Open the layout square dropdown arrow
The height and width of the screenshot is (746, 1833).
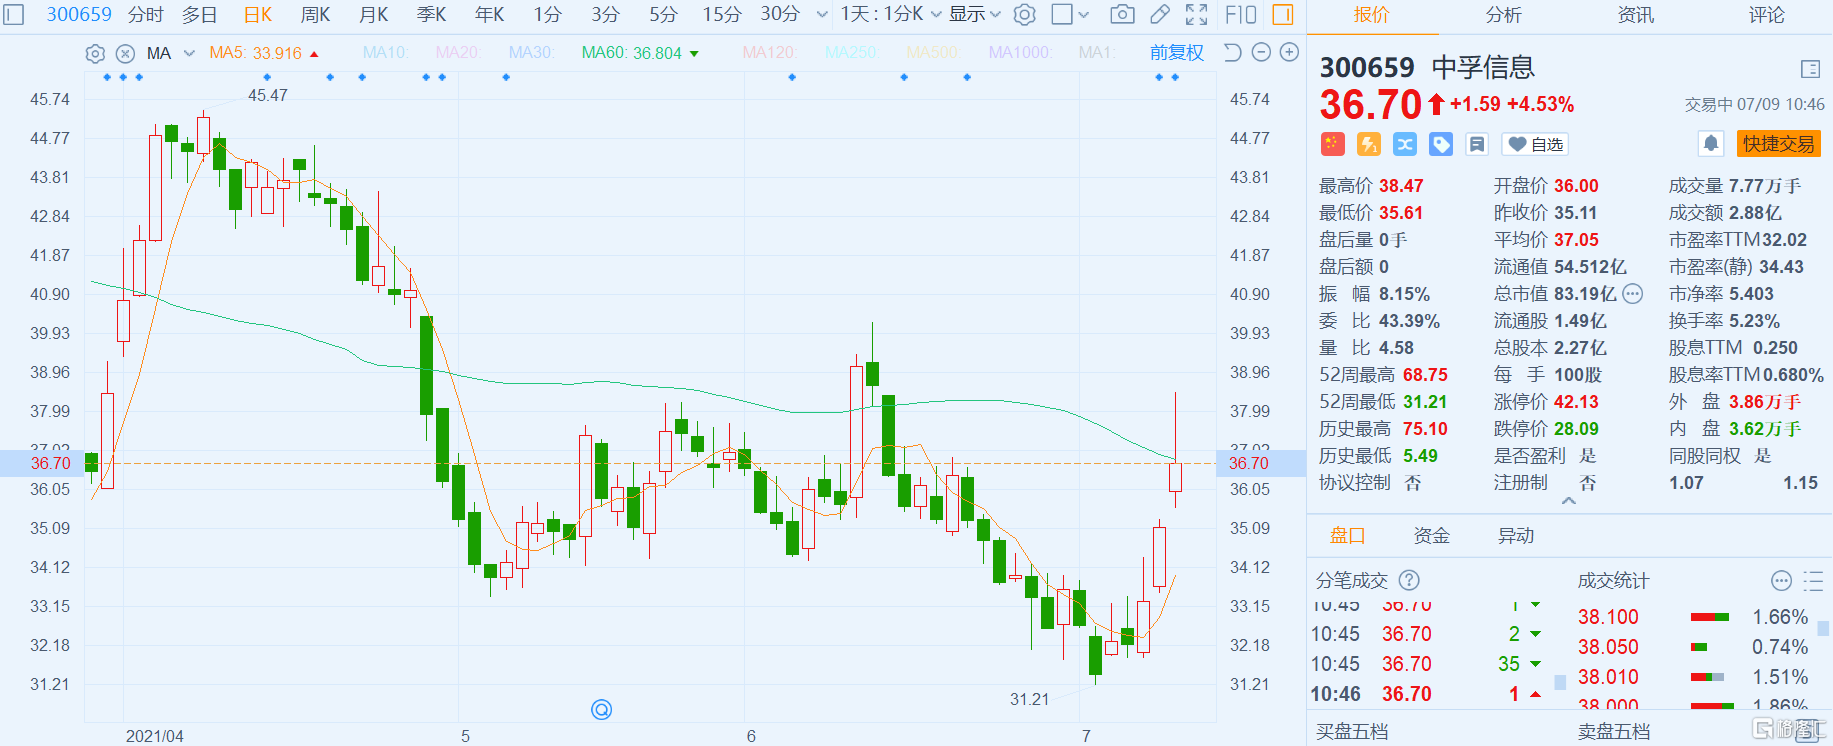coord(1084,14)
